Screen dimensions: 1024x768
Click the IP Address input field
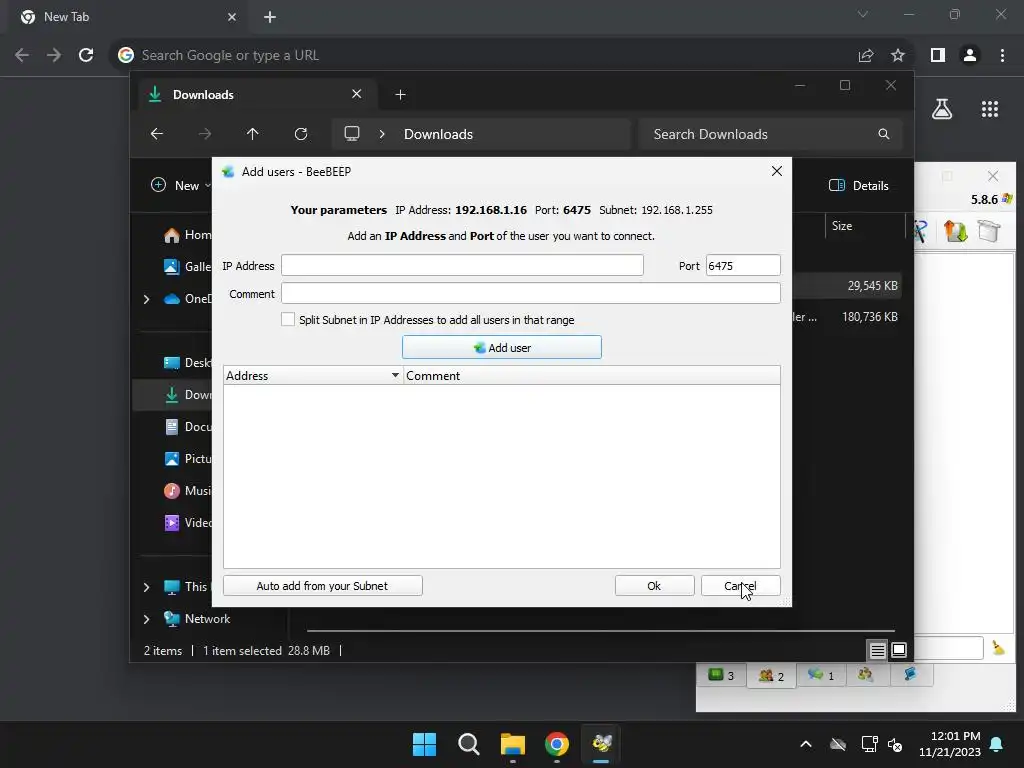point(462,265)
